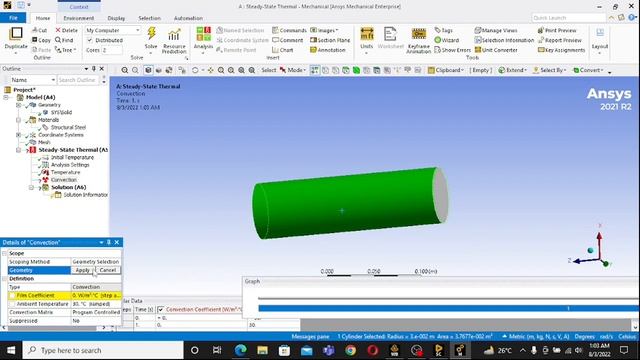Insert a Chart

pyautogui.click(x=283, y=50)
